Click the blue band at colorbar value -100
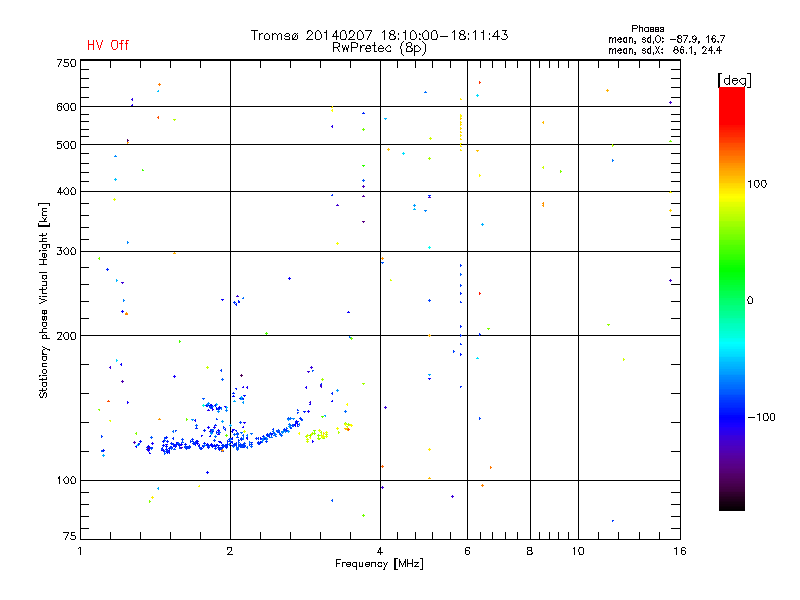 point(732,417)
